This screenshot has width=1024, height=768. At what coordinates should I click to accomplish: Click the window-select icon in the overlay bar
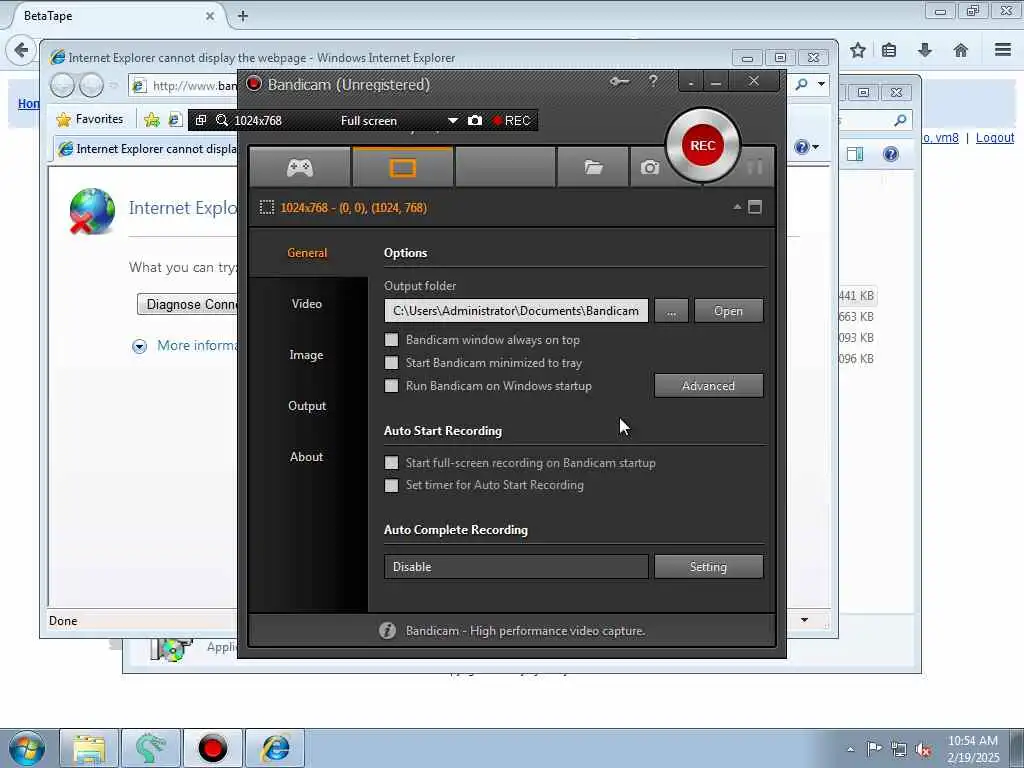tap(201, 120)
